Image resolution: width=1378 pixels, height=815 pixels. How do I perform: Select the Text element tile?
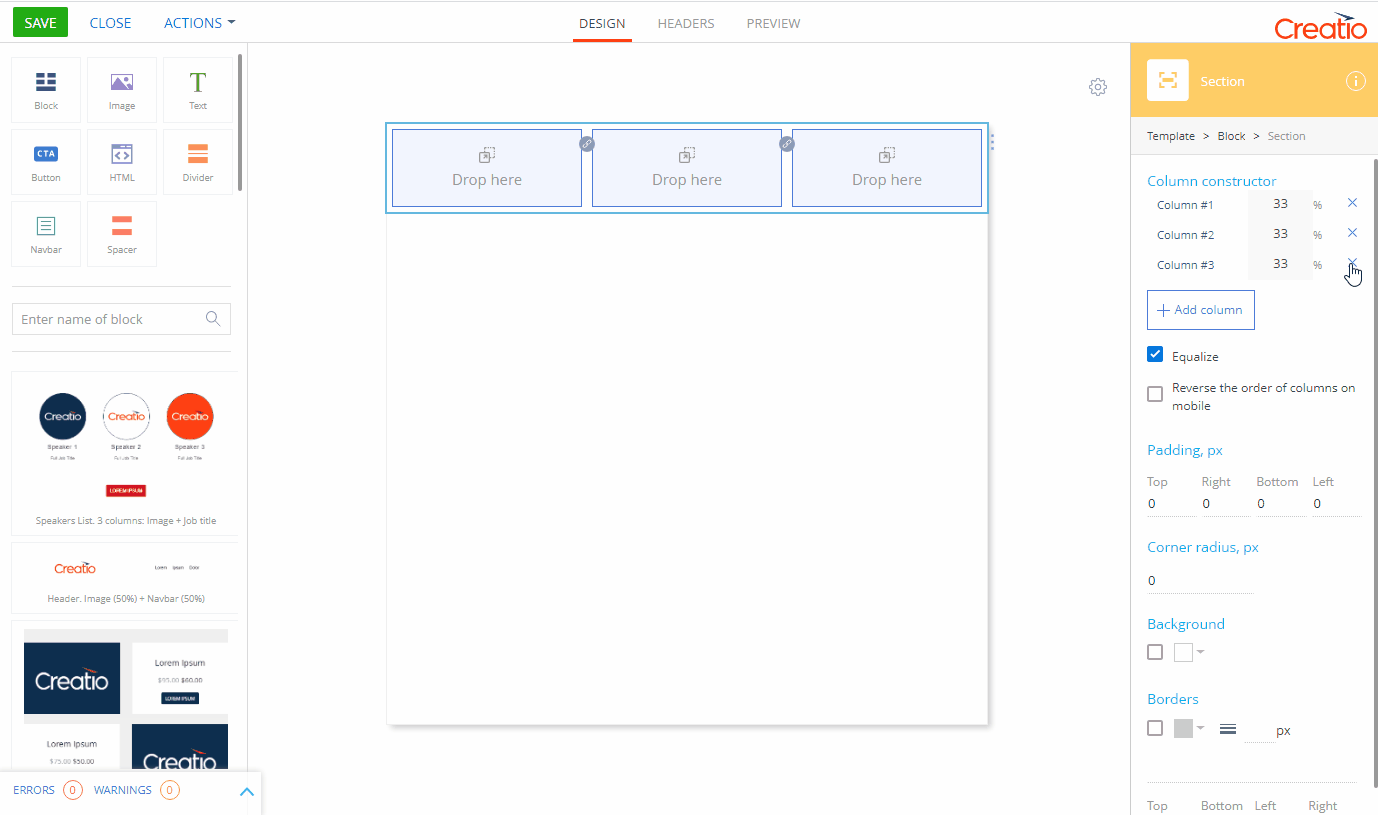click(x=198, y=90)
